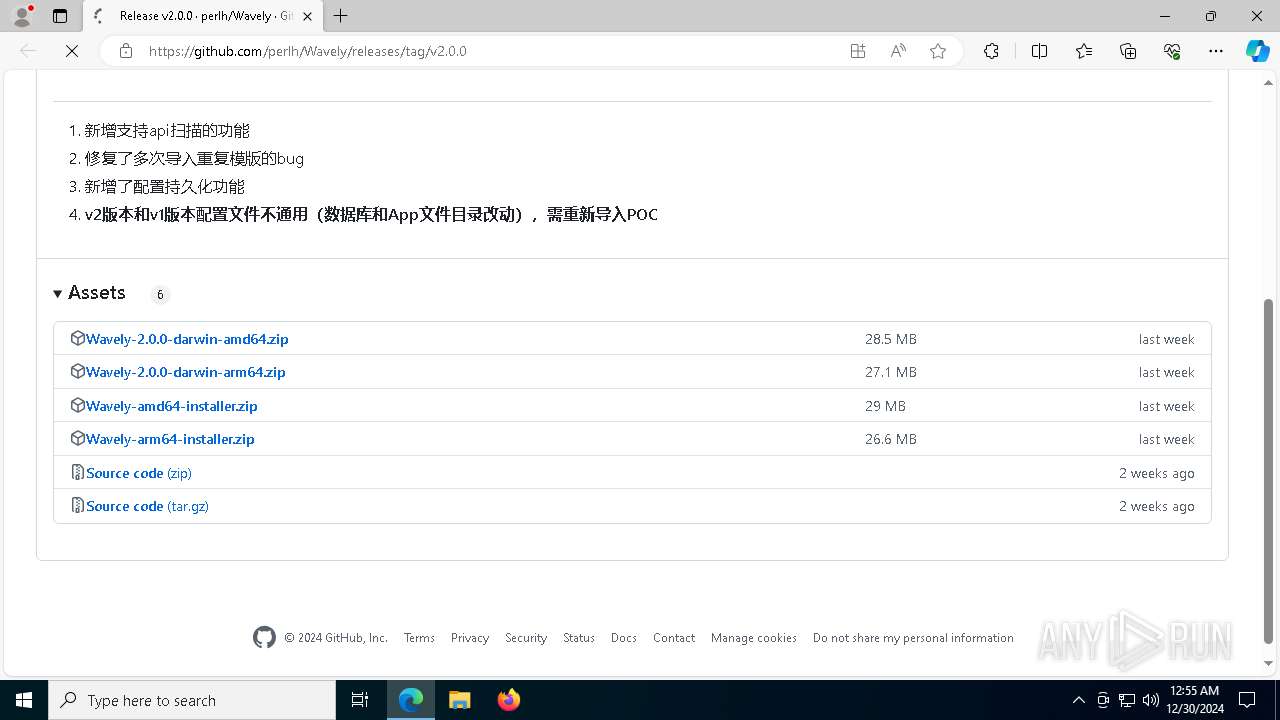Click package icon beside Wavely-2.0.0-darwin-amd64.zip
The height and width of the screenshot is (720, 1280).
tap(78, 339)
